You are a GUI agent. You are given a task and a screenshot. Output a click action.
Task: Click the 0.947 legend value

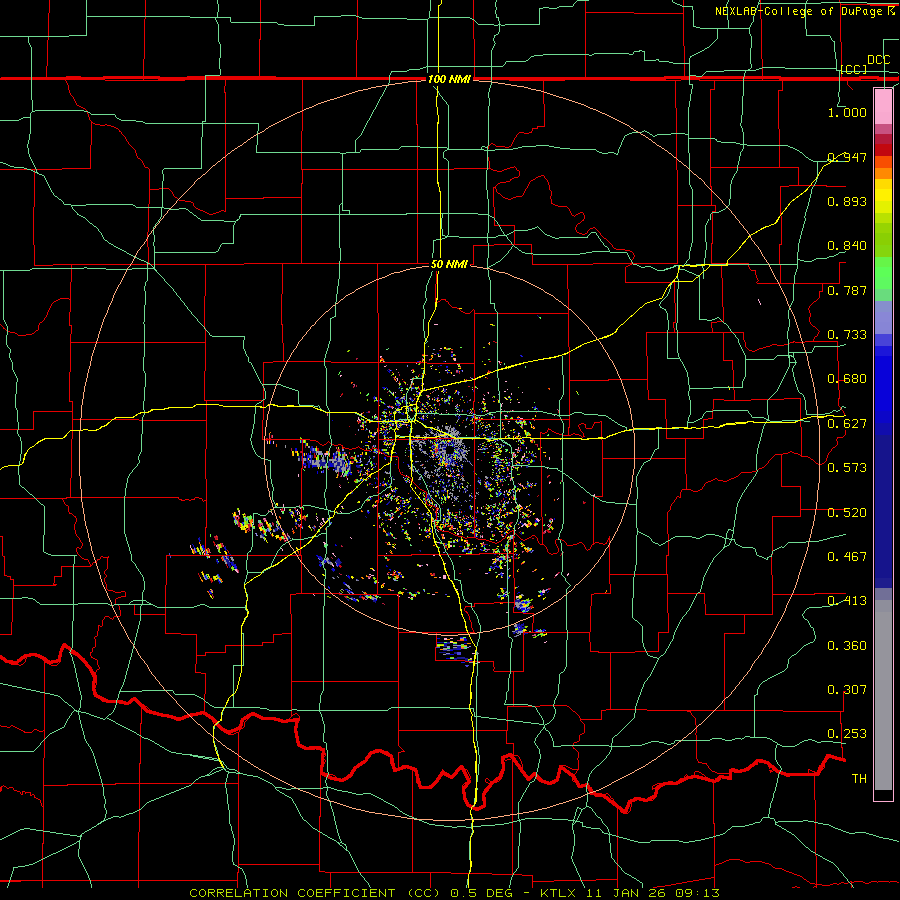(847, 157)
